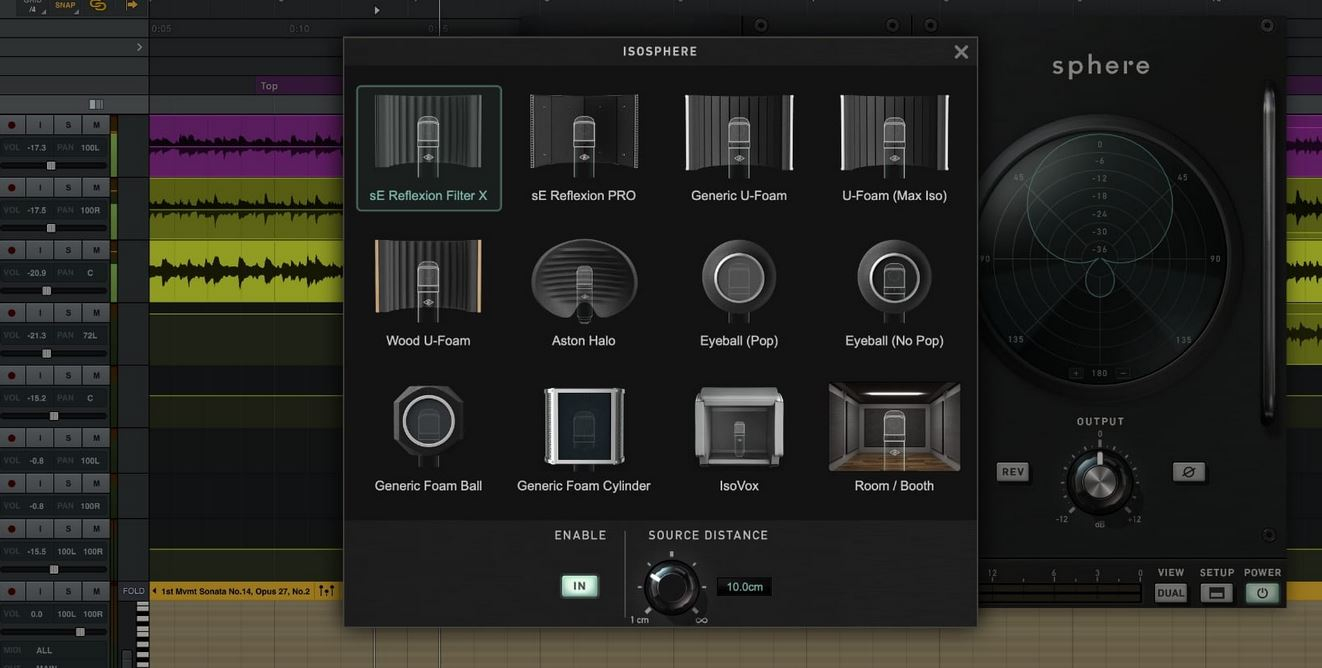Toggle the link icon in the toolbar

[98, 5]
